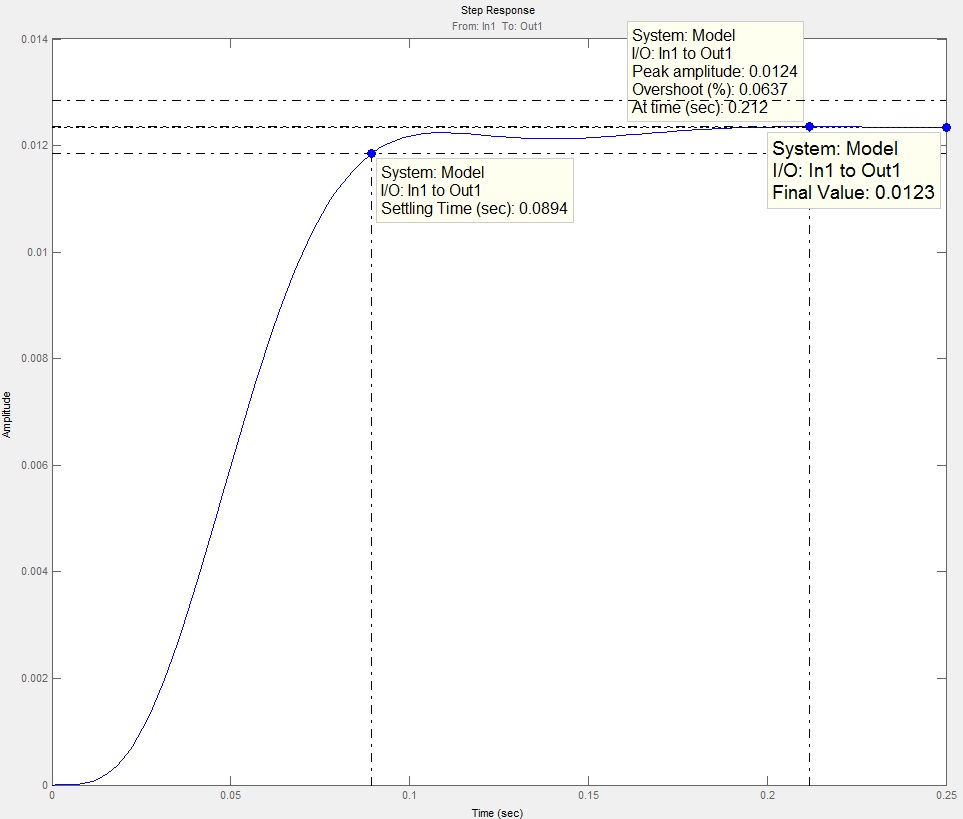Click the 0.002 y-axis tick label

pyautogui.click(x=34, y=678)
